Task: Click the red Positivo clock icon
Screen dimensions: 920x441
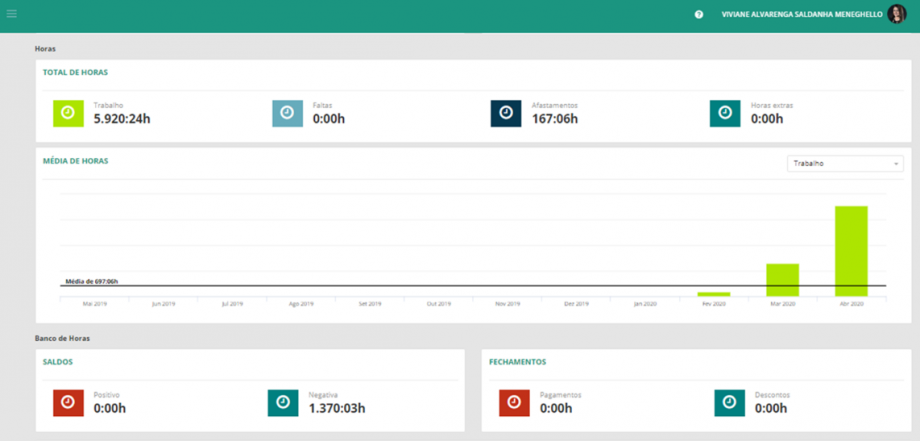Action: point(68,402)
